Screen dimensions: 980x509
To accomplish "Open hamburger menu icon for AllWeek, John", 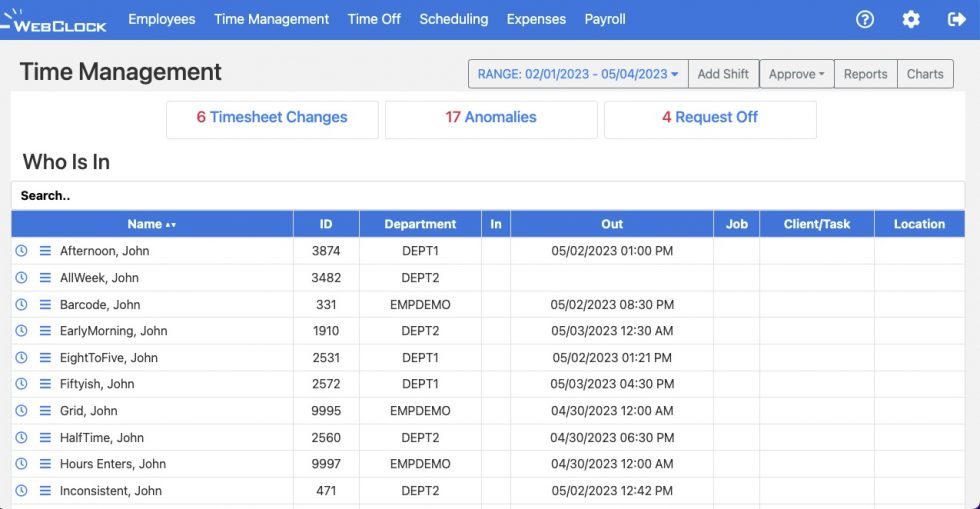I will (45, 278).
